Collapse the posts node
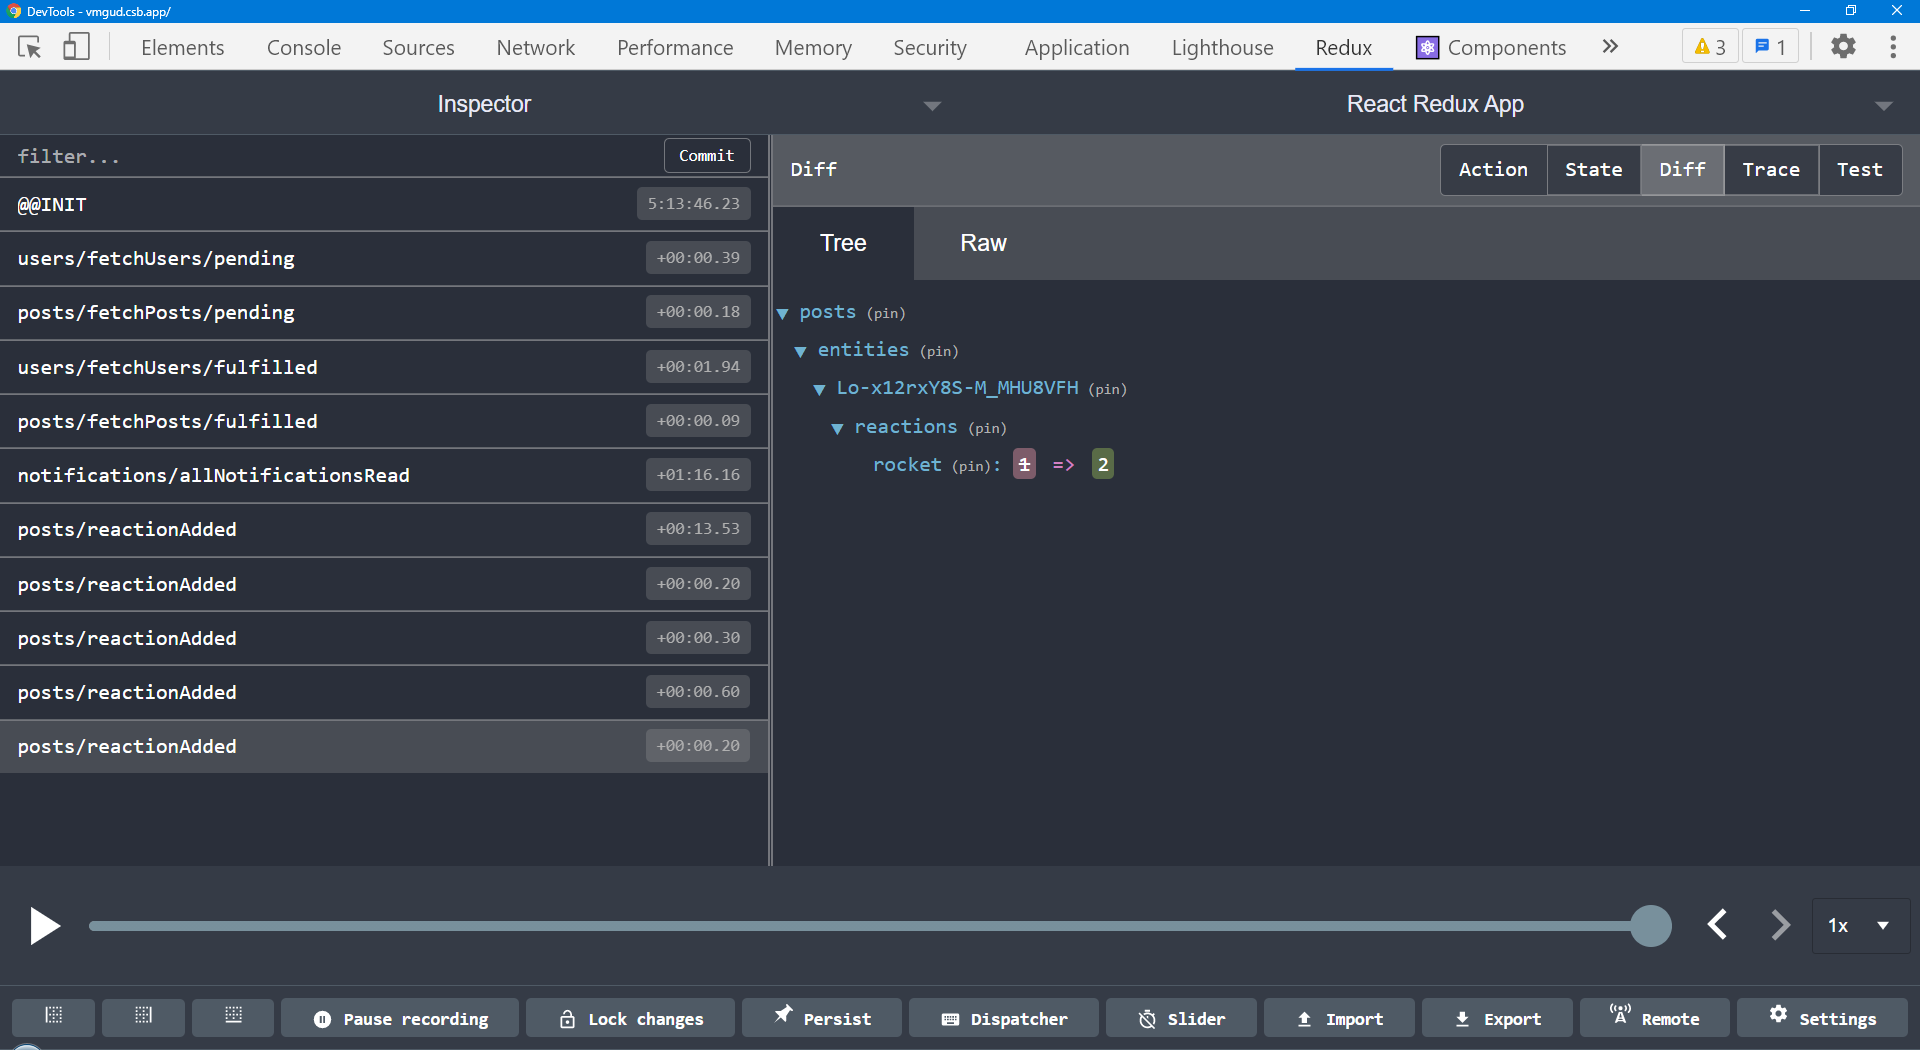This screenshot has width=1920, height=1050. point(783,313)
